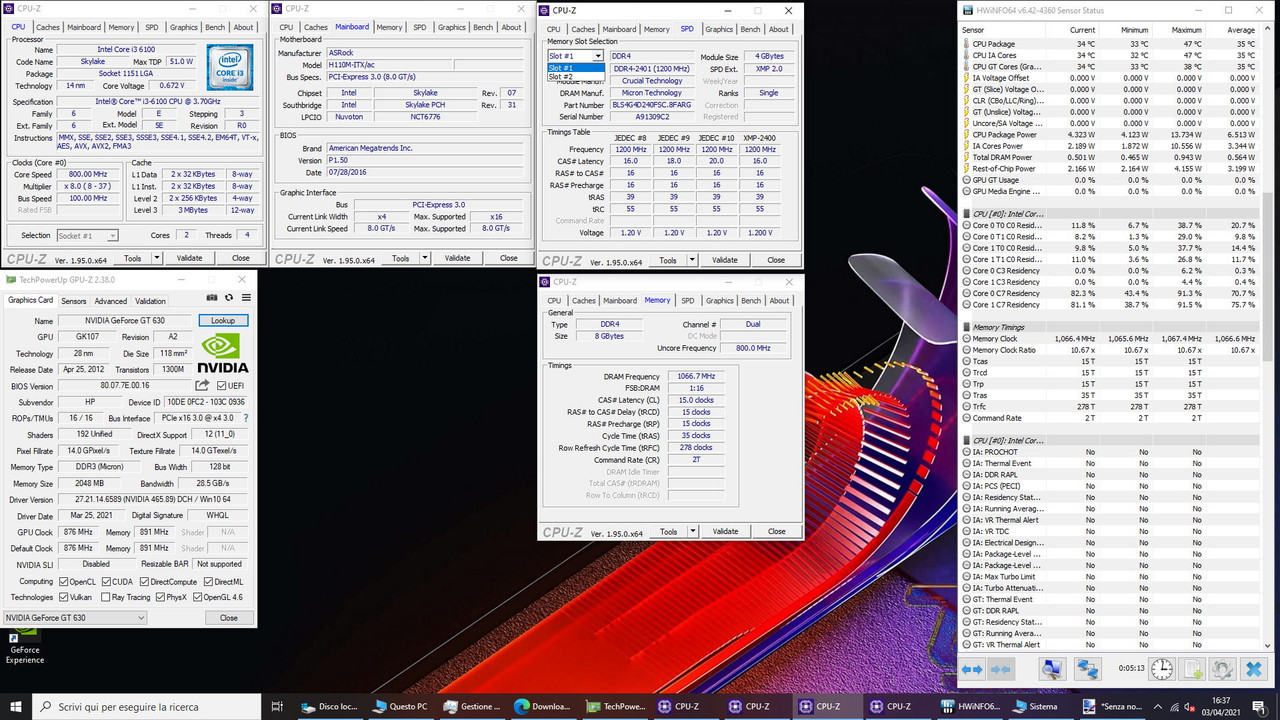Toggle DirectML checkbox
The width and height of the screenshot is (1280, 720).
[x=207, y=581]
